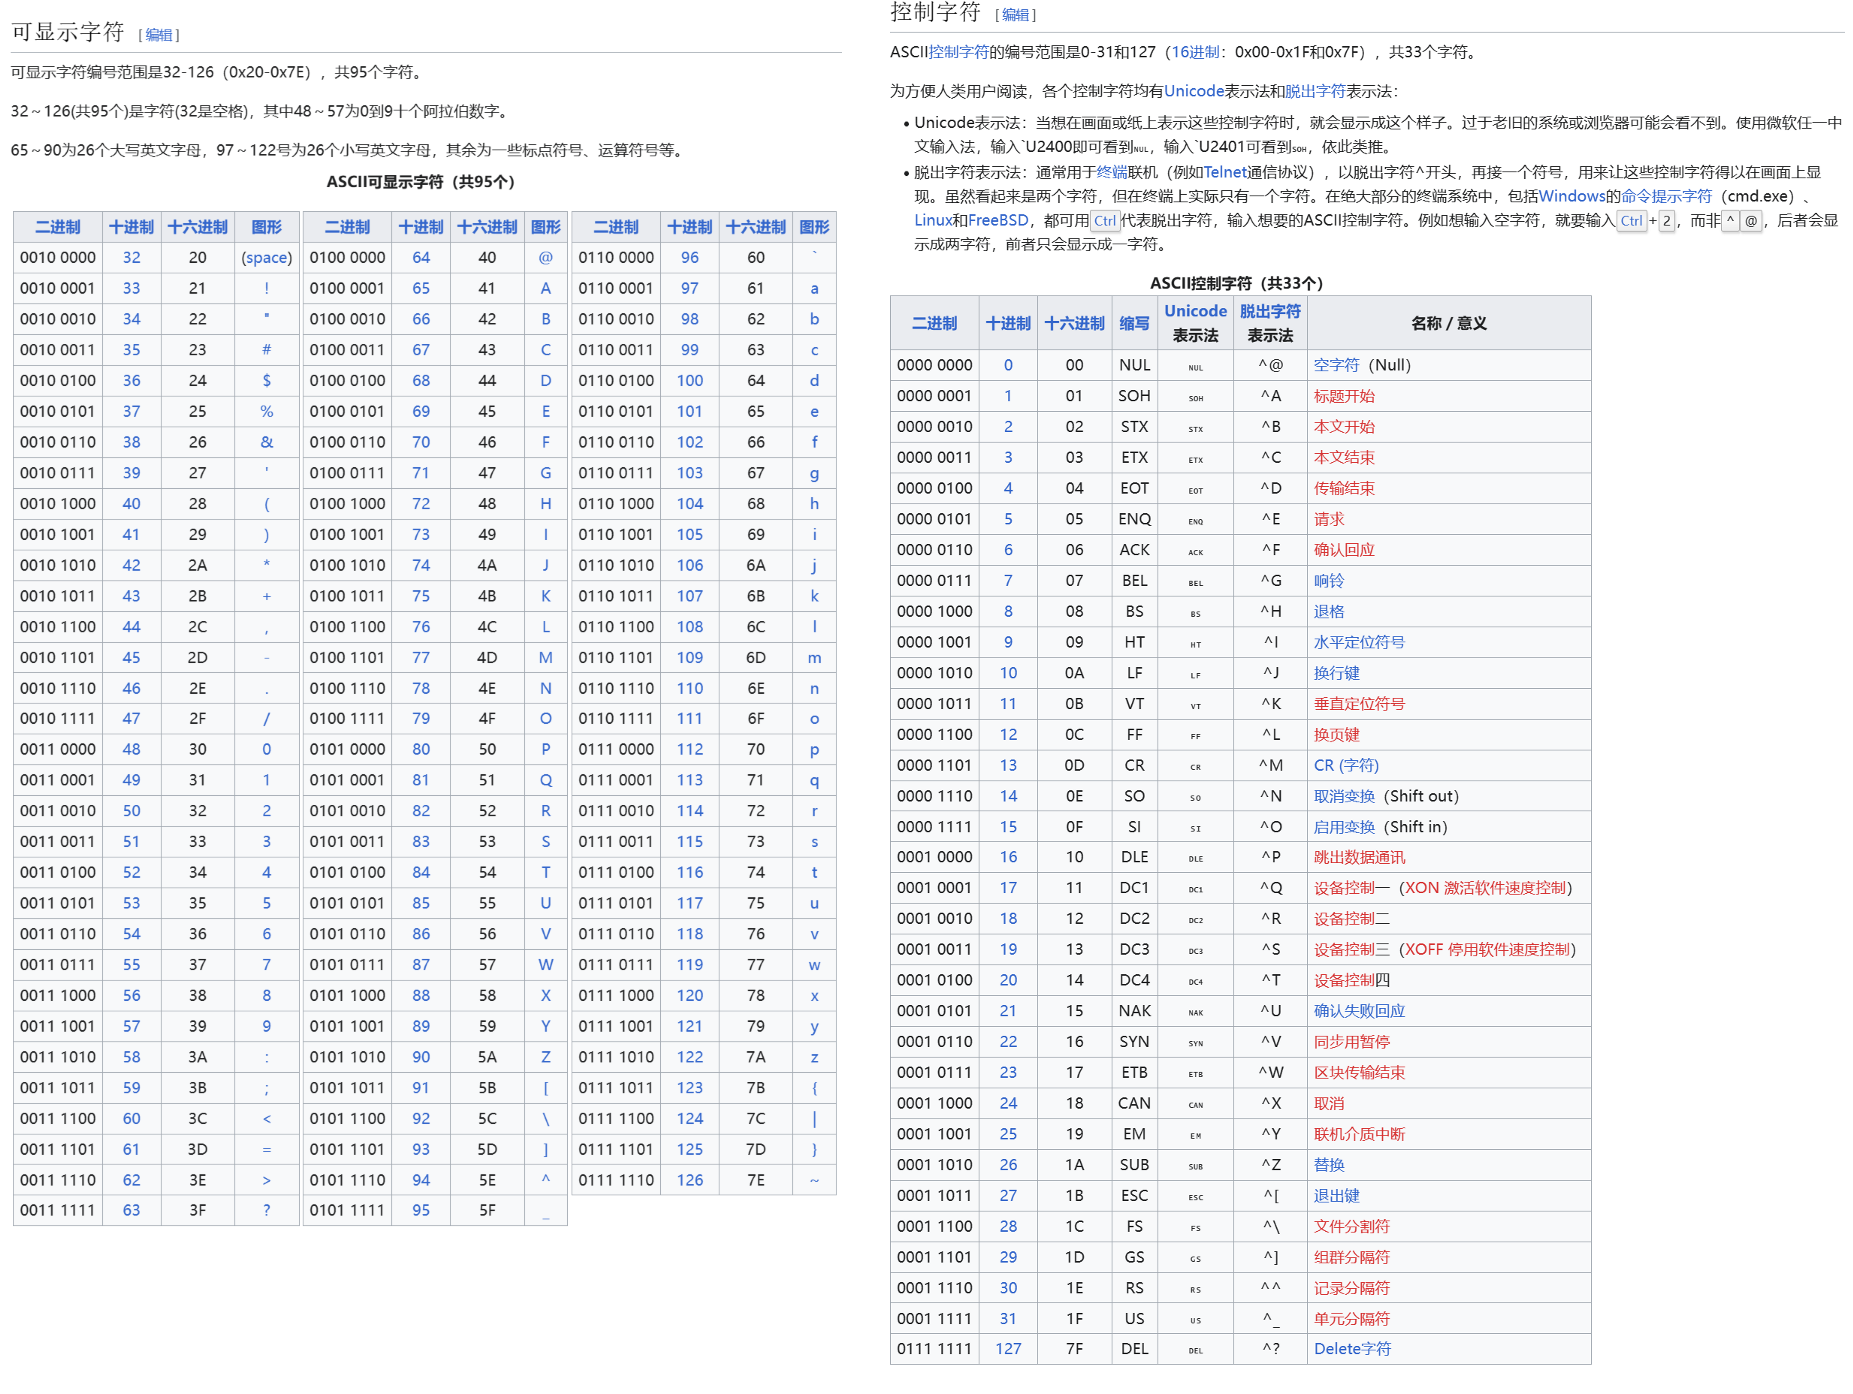Open the FreeBSD link

[998, 220]
